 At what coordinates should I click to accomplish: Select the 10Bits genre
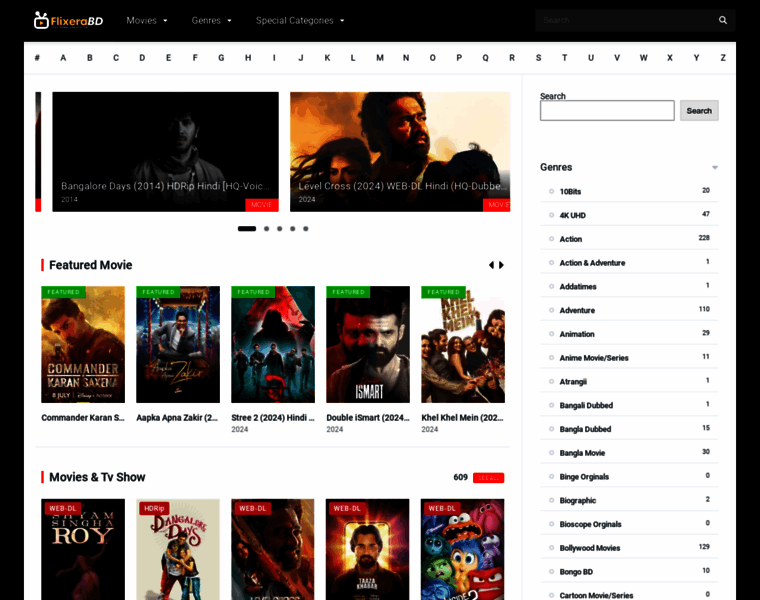(570, 191)
